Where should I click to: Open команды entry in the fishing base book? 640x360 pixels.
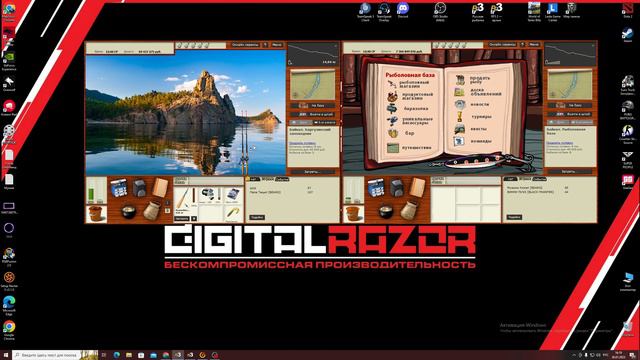click(x=473, y=141)
